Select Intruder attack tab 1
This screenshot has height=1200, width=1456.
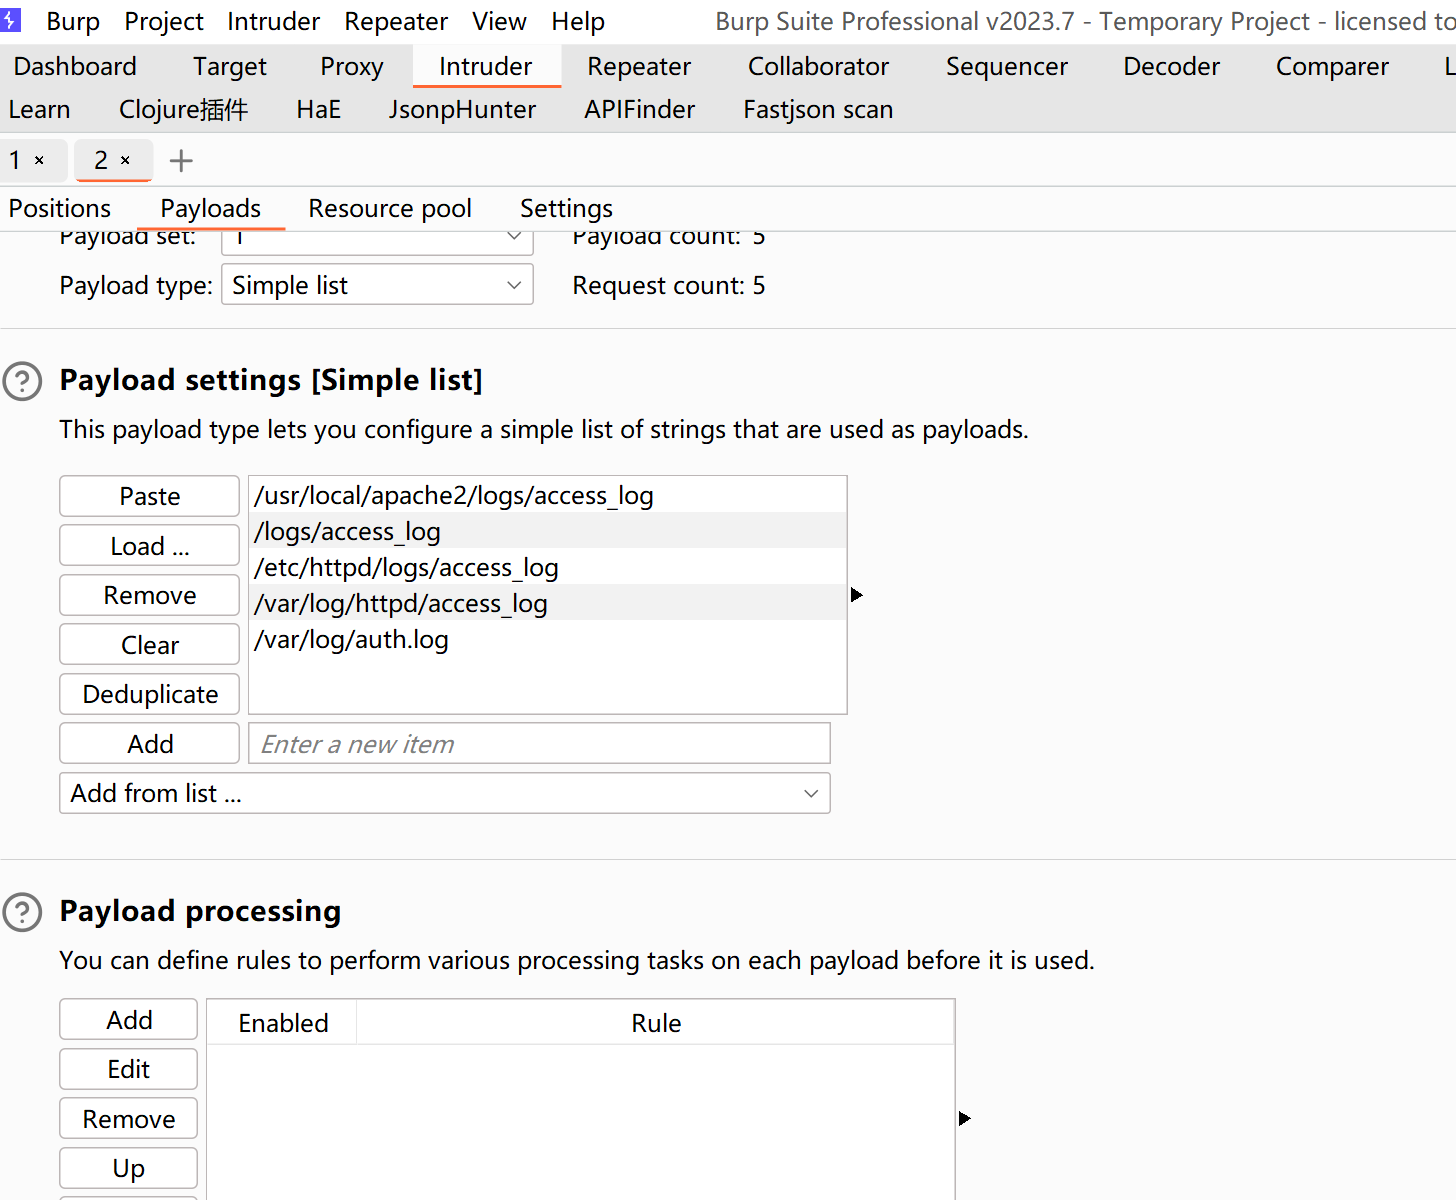click(15, 160)
